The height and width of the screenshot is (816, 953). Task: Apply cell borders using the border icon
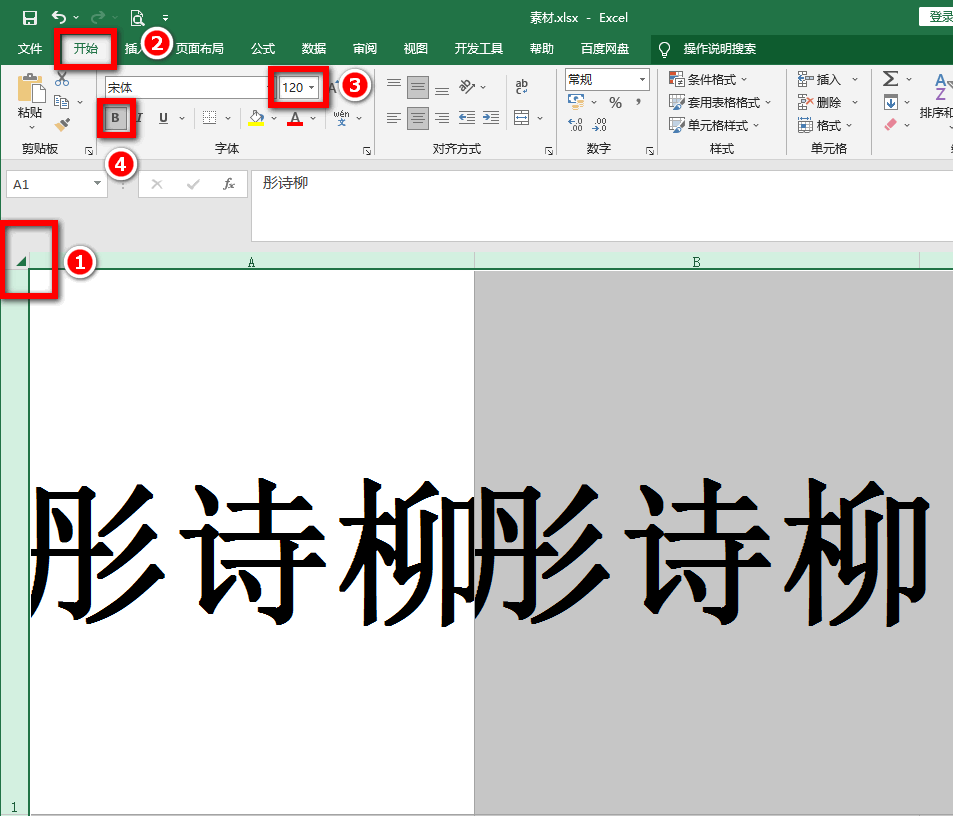210,118
